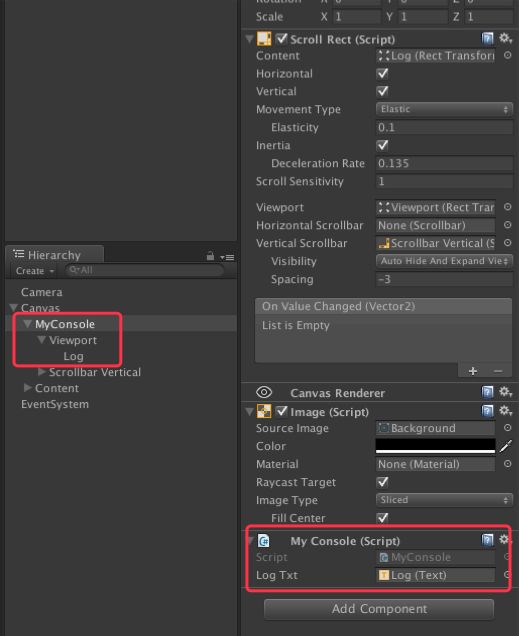Open object picker for Content field
This screenshot has width=519, height=636.
[x=507, y=56]
